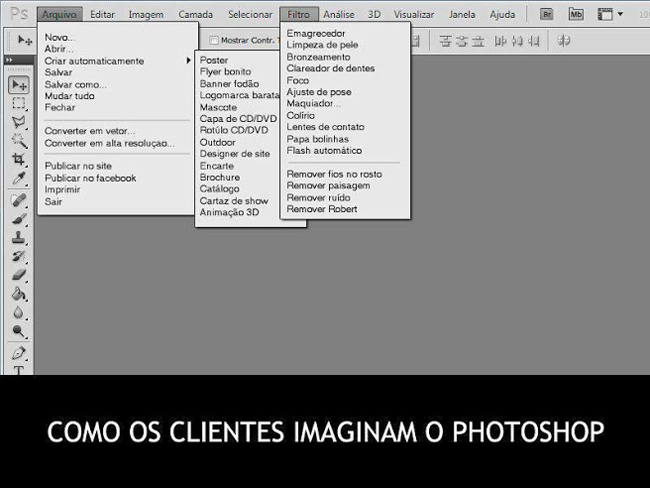The image size is (650, 488).
Task: Apply Papa bolinhas filter
Action: point(318,139)
